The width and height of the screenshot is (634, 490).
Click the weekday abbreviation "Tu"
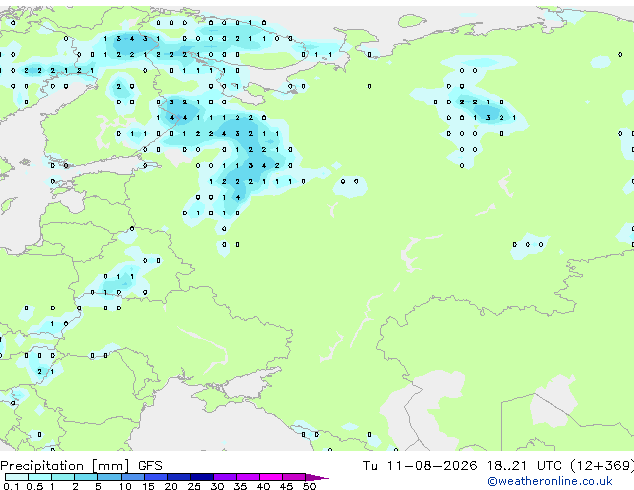click(x=370, y=466)
